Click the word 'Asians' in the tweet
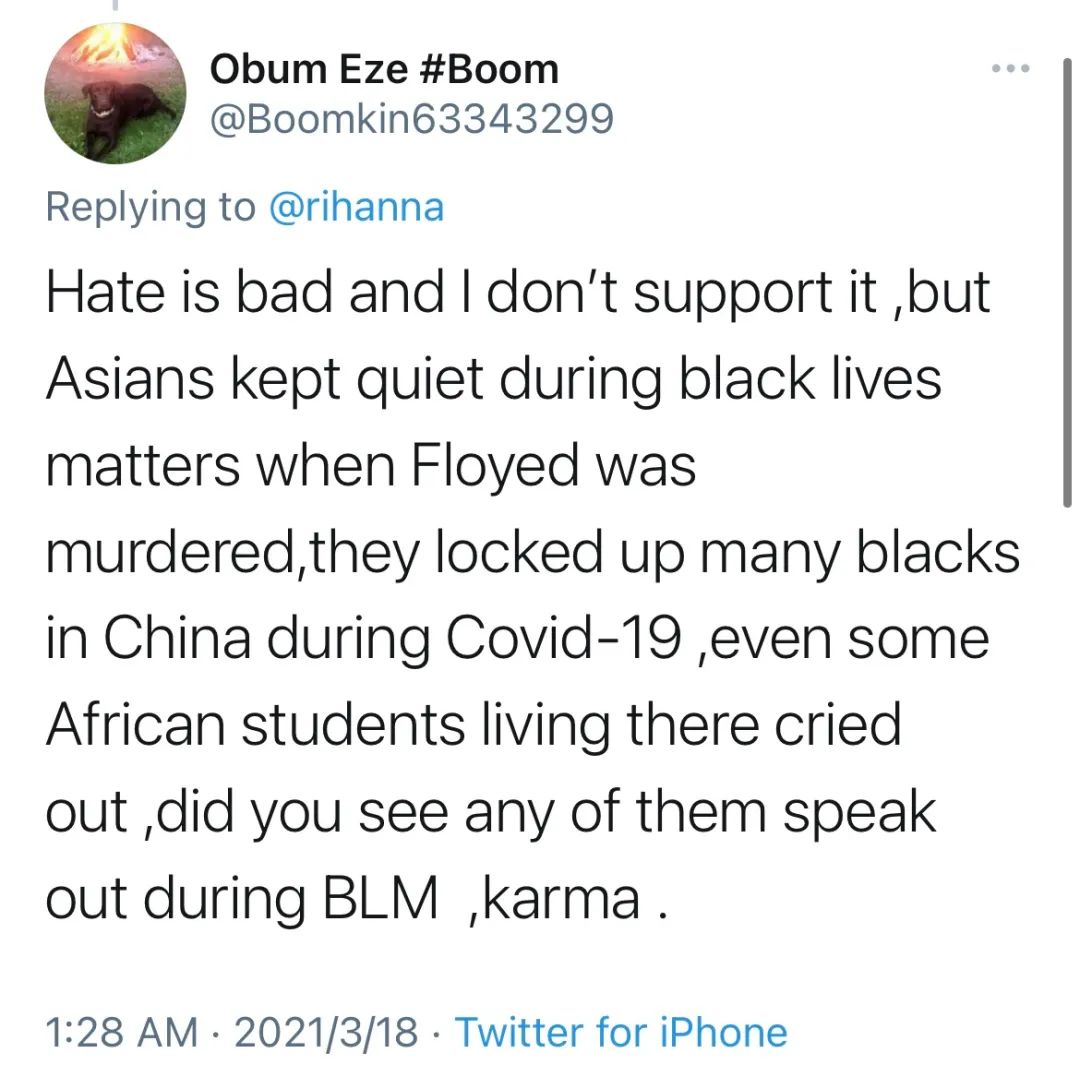The image size is (1080, 1089). [130, 379]
